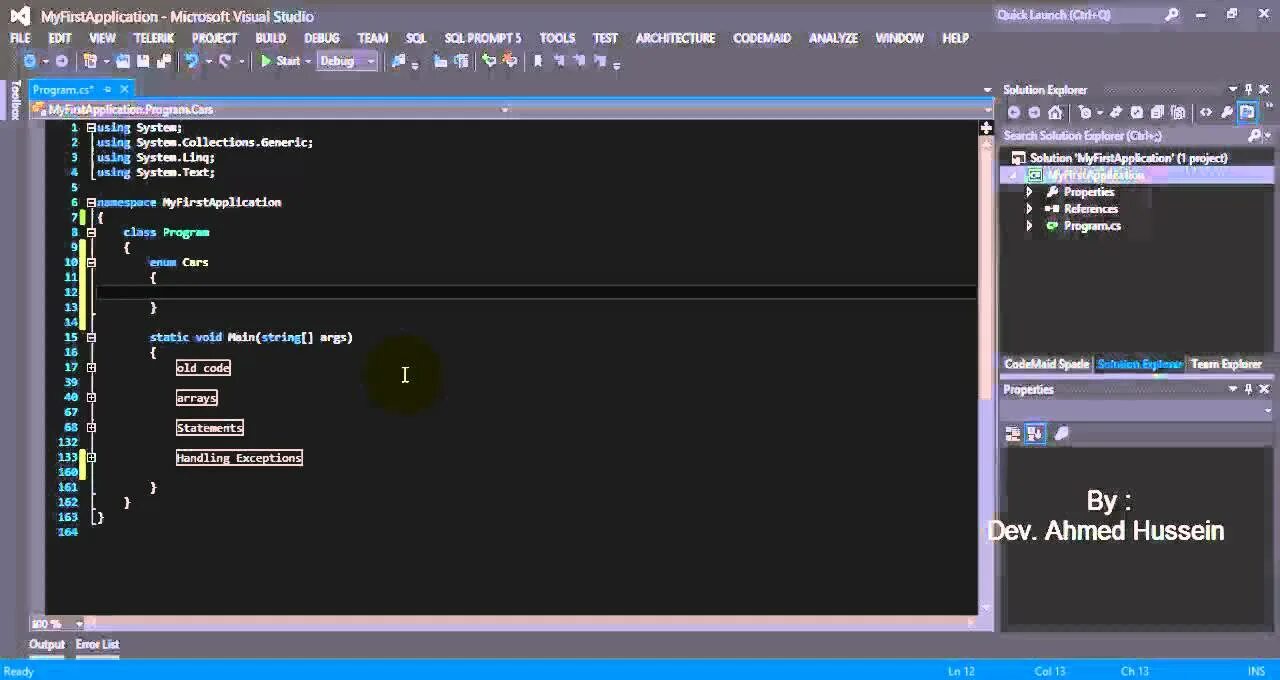Expand the 'Statements' region
Screen dimensions: 1280x680
click(x=91, y=427)
